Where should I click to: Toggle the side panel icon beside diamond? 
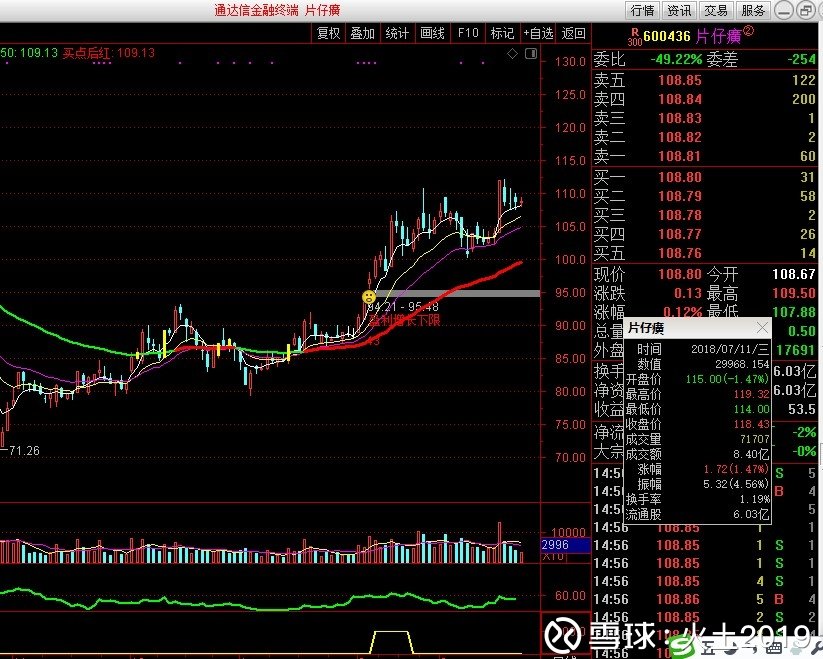tap(531, 54)
